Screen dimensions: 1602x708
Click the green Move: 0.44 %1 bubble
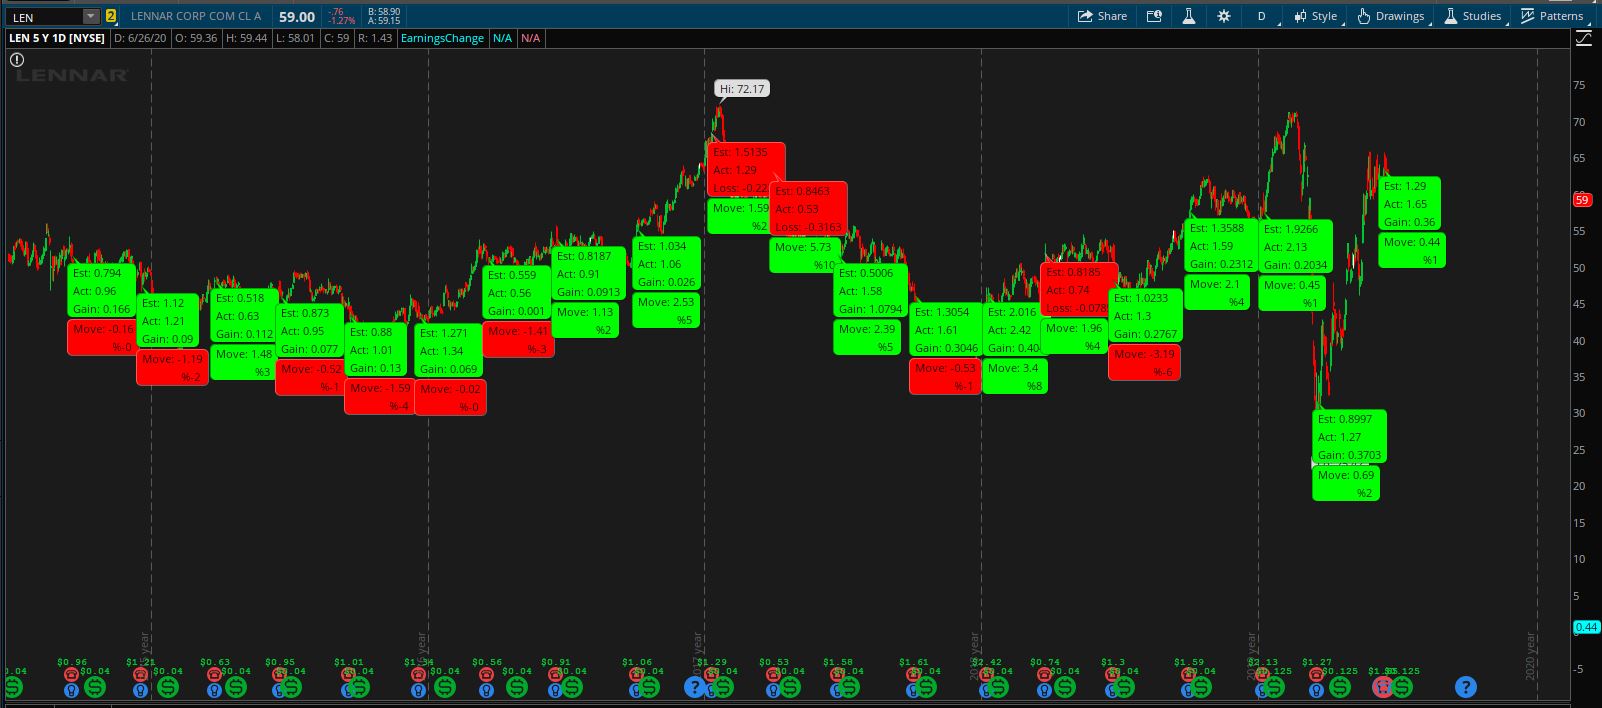1412,250
